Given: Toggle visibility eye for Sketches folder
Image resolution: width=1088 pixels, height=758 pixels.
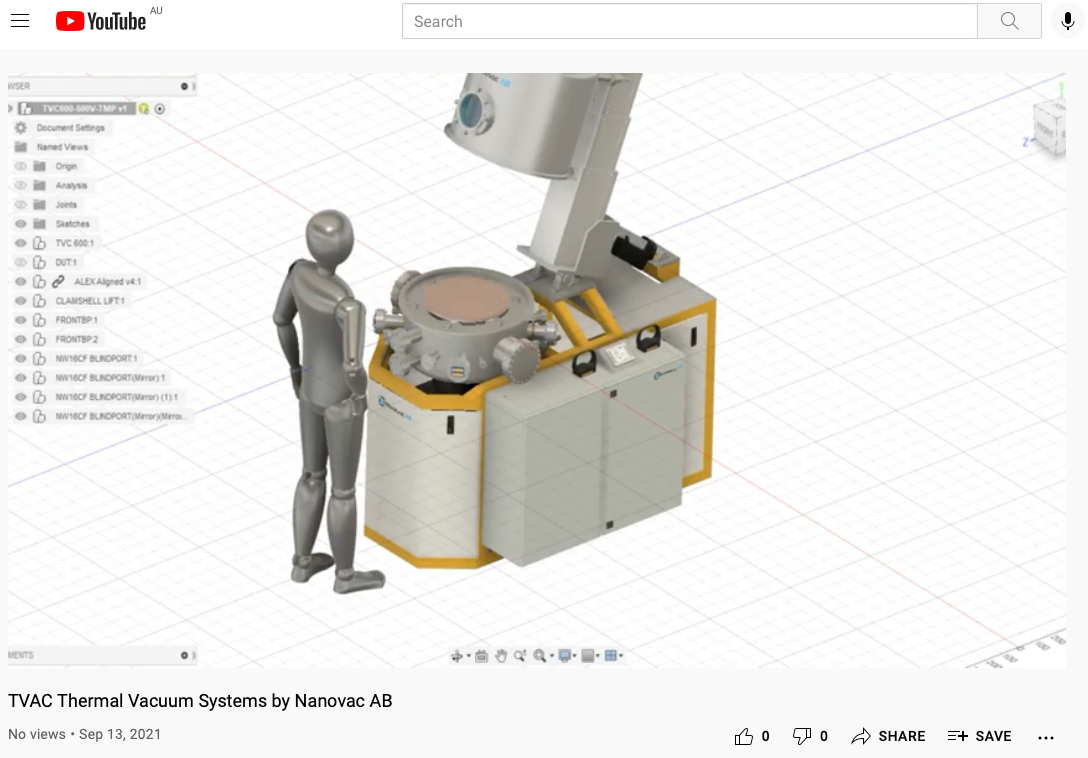Looking at the screenshot, I should tap(20, 224).
